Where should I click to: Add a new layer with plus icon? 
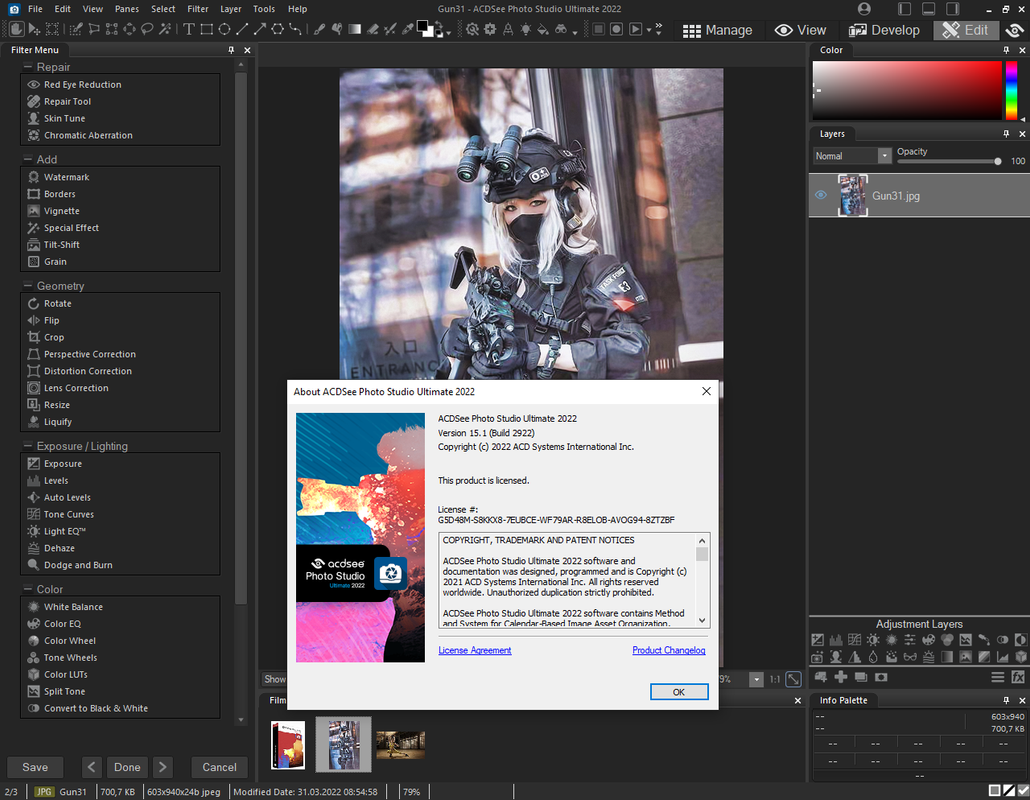coord(840,677)
